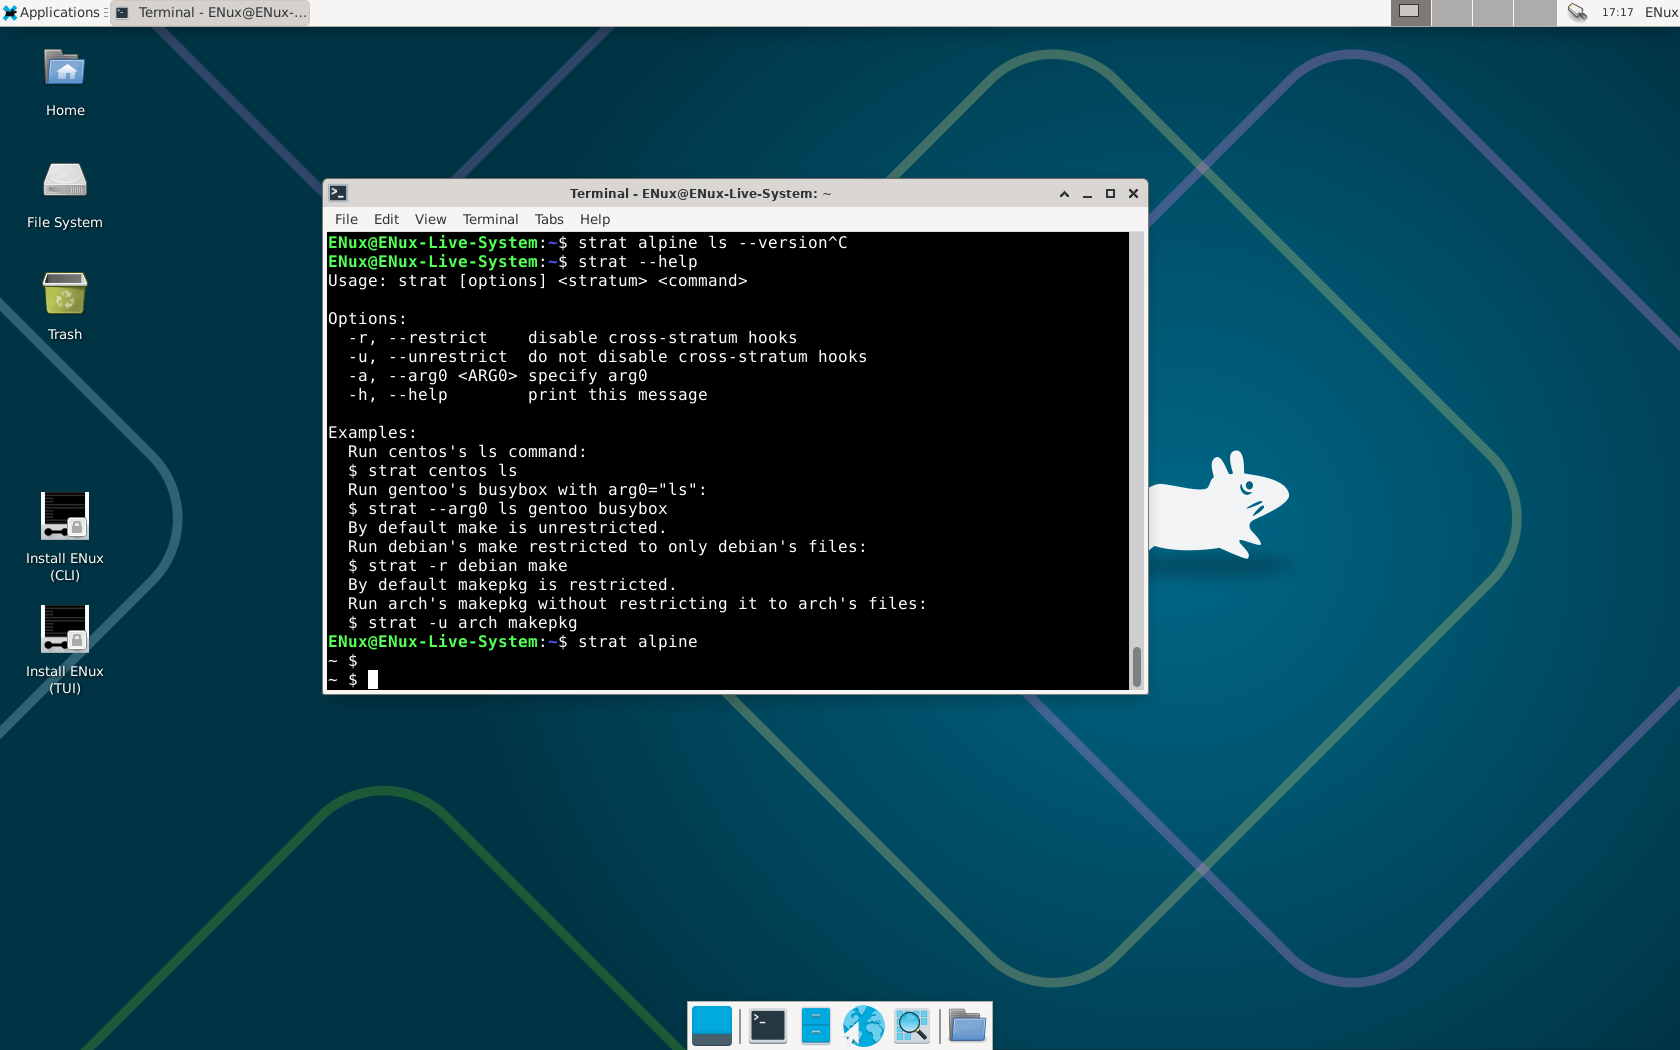Image resolution: width=1680 pixels, height=1050 pixels.
Task: Open the Tabs menu in Terminal
Action: pos(549,219)
